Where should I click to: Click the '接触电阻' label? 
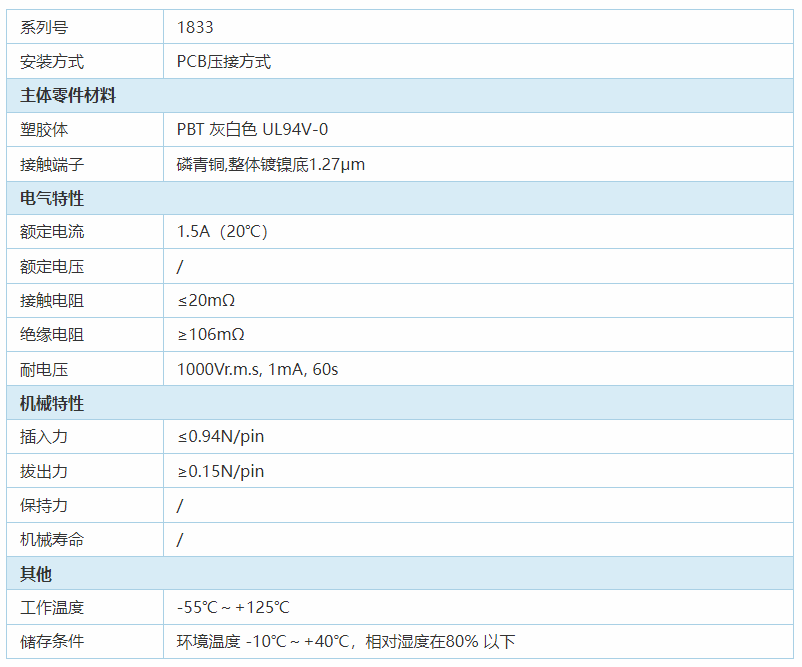[x=52, y=300]
